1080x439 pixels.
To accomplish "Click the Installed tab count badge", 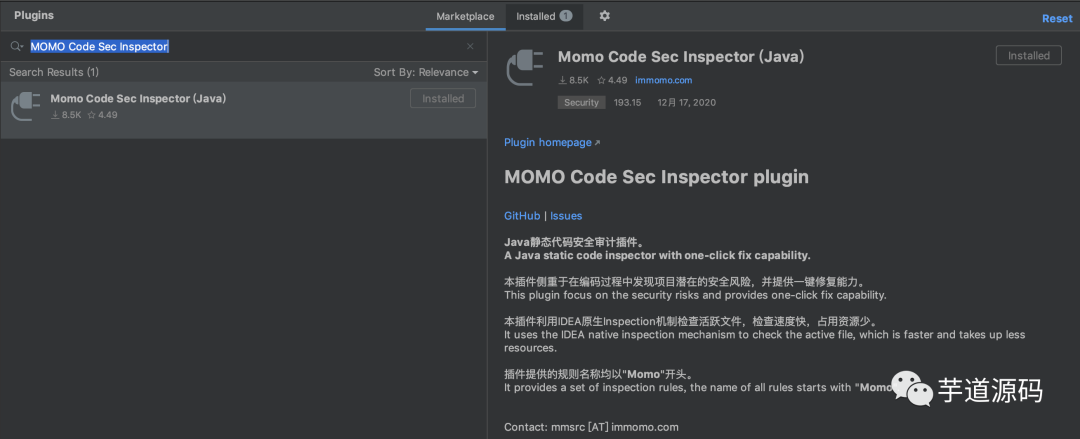I will [565, 16].
